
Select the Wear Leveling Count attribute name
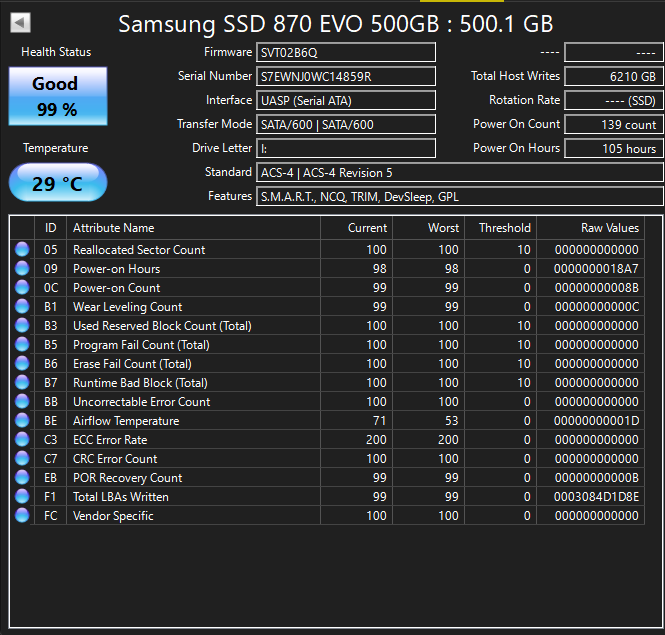pos(128,306)
